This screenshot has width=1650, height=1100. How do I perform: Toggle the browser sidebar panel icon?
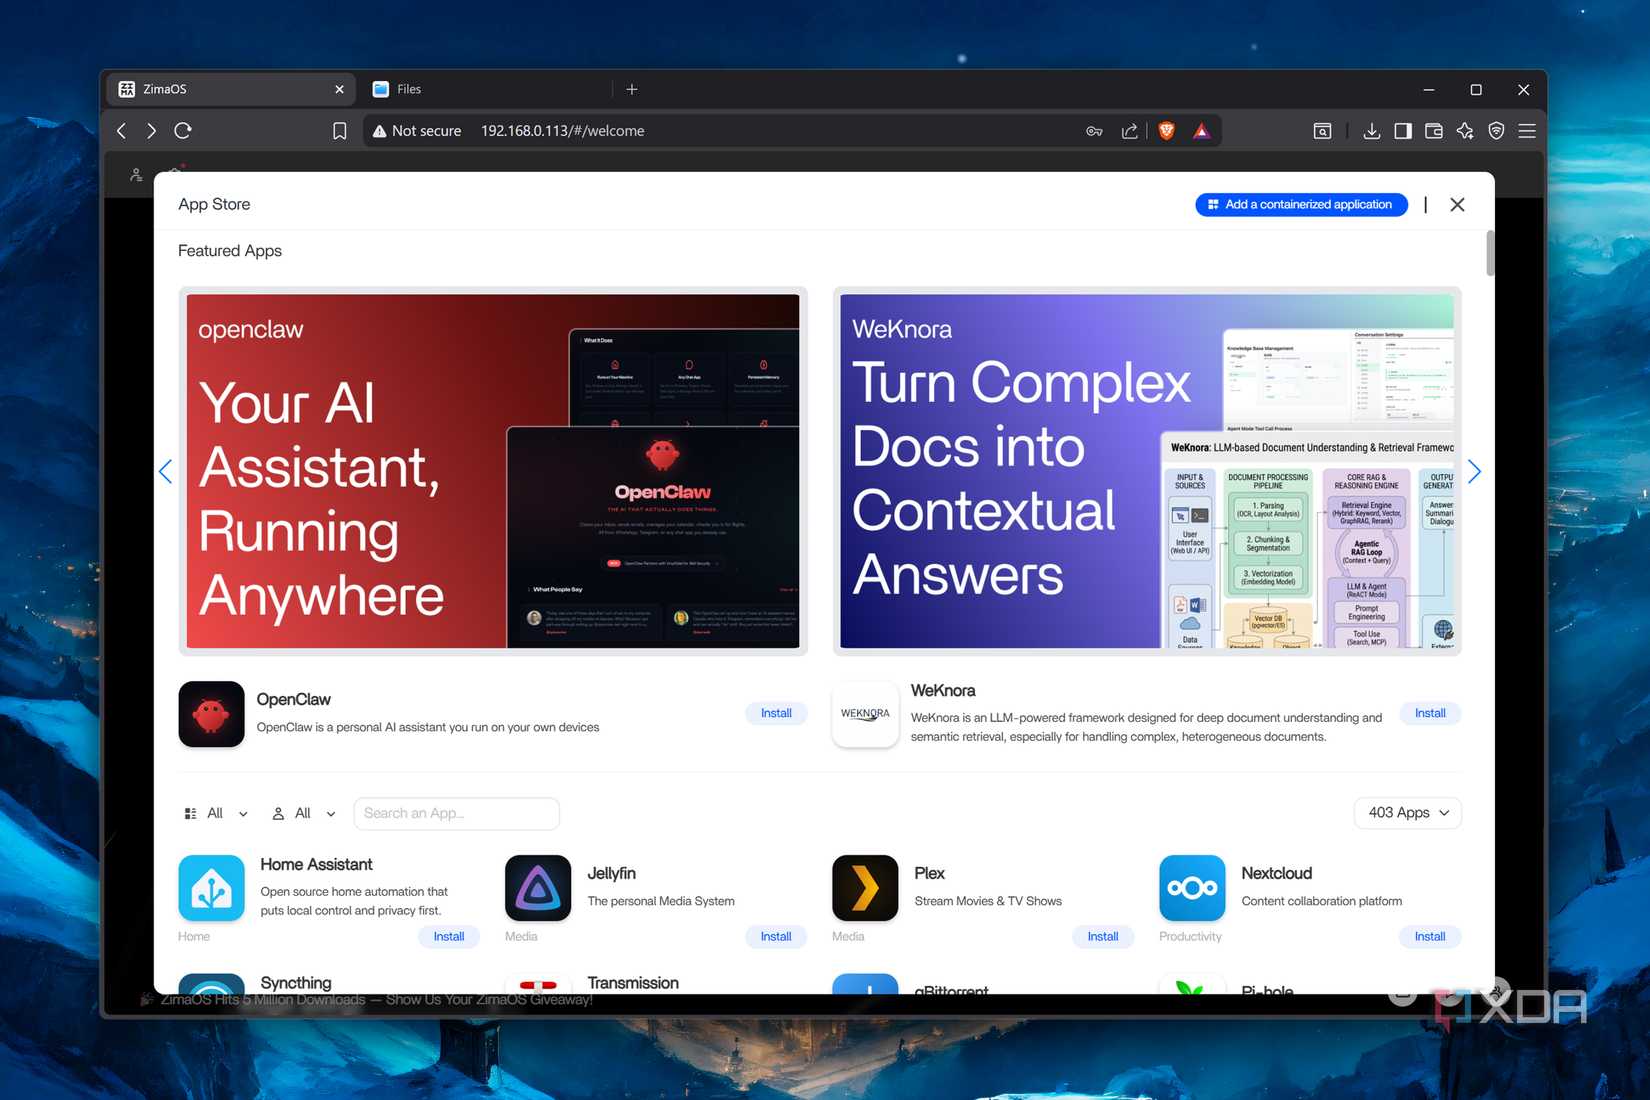coord(1403,131)
